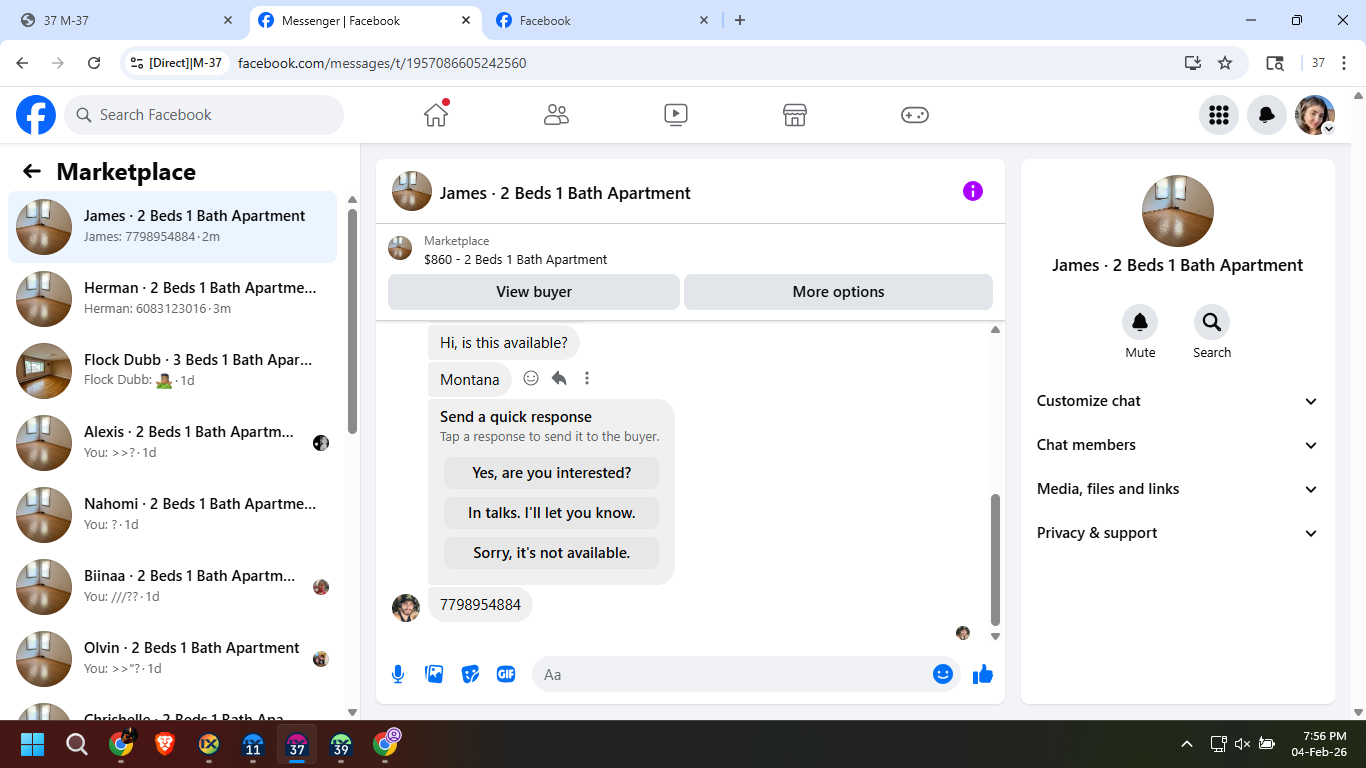The image size is (1366, 768).
Task: Send a voice clip with microphone icon
Action: (x=398, y=674)
